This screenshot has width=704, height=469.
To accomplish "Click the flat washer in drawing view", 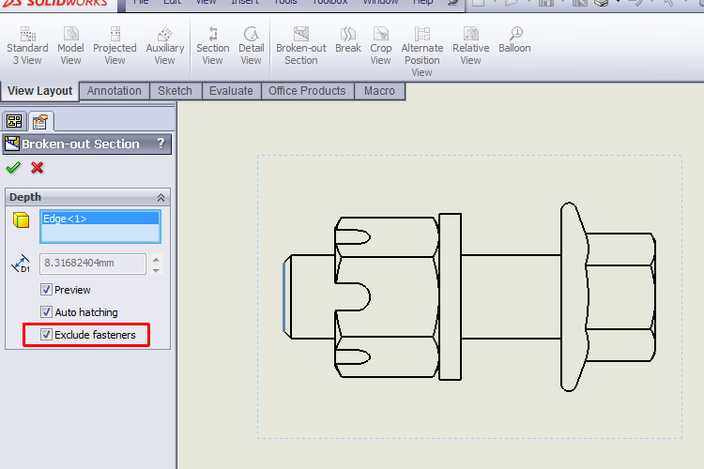I will click(450, 297).
